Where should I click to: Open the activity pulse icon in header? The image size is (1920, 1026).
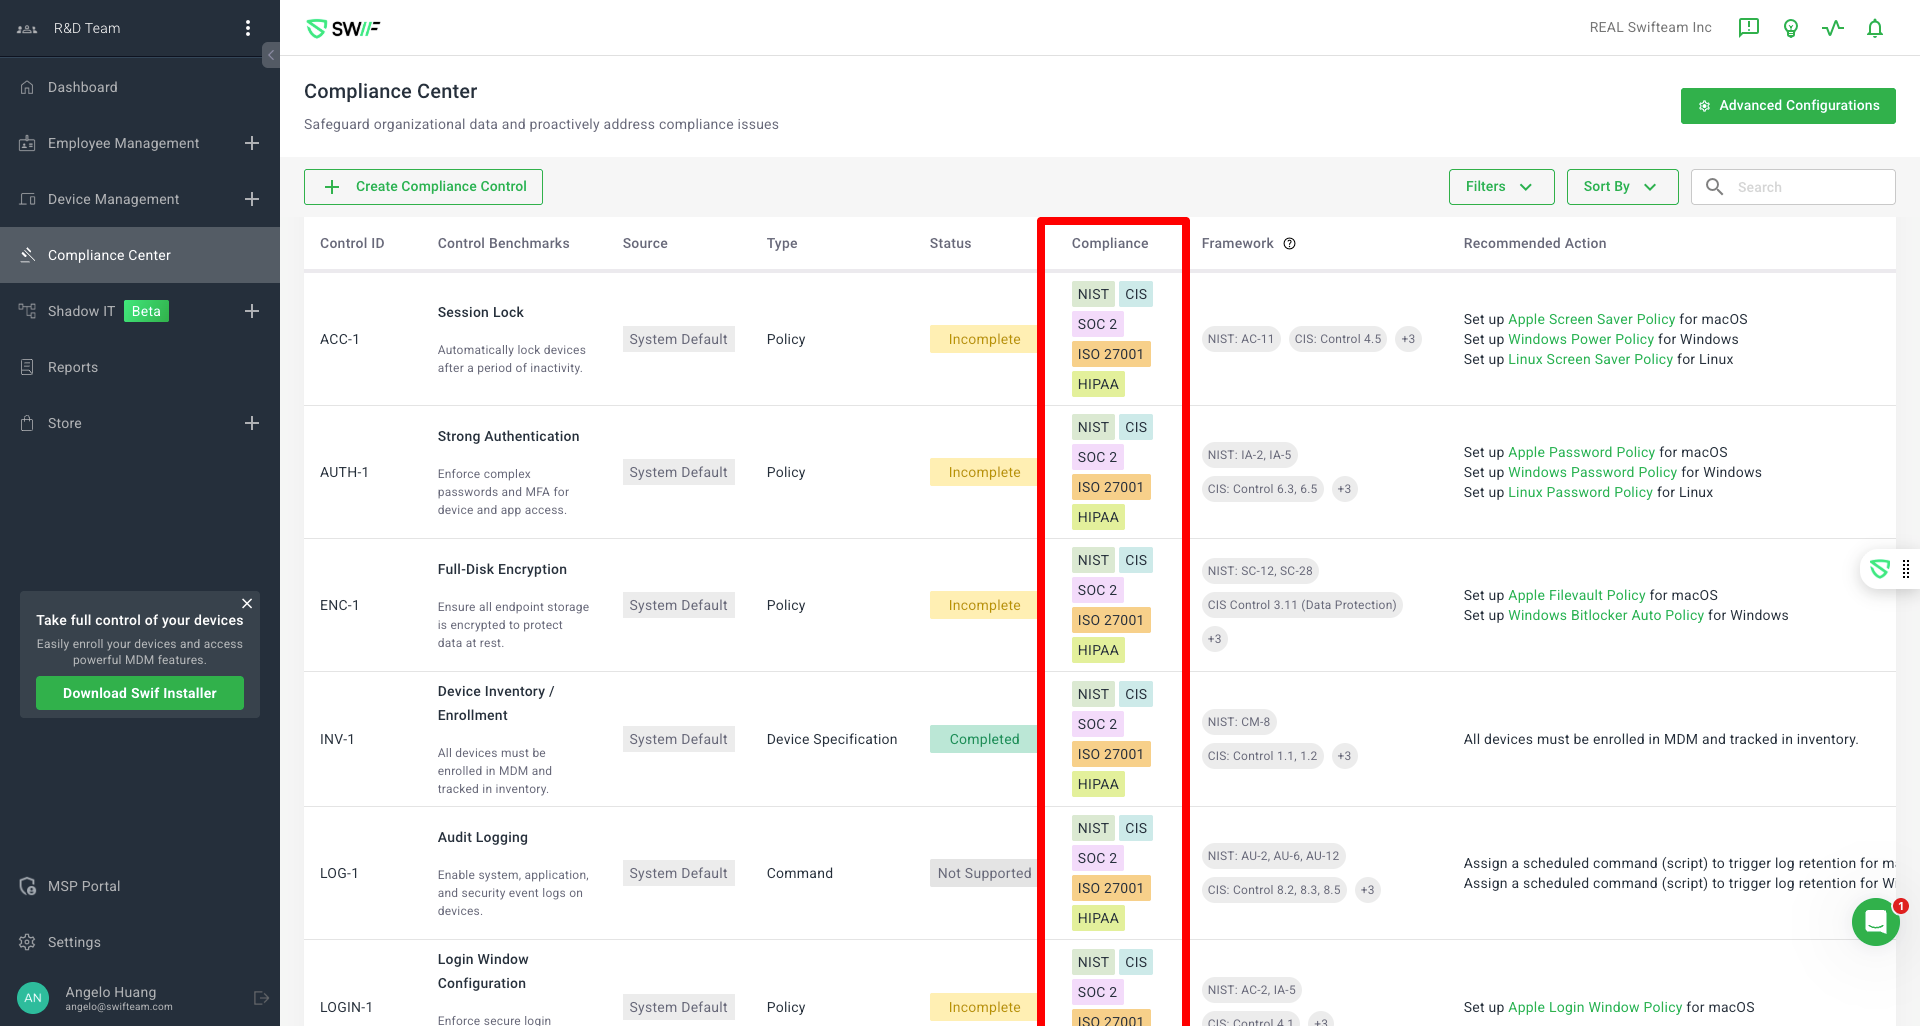pos(1832,28)
